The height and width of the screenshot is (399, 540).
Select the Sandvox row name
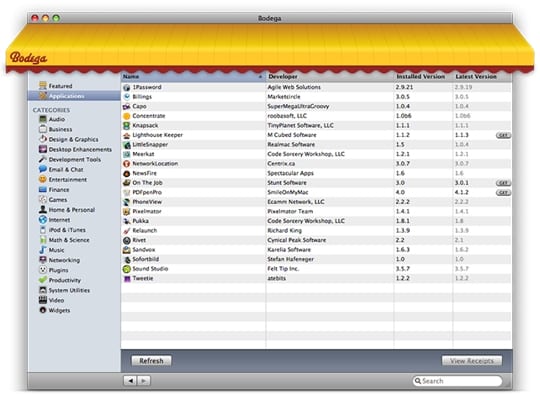144,250
